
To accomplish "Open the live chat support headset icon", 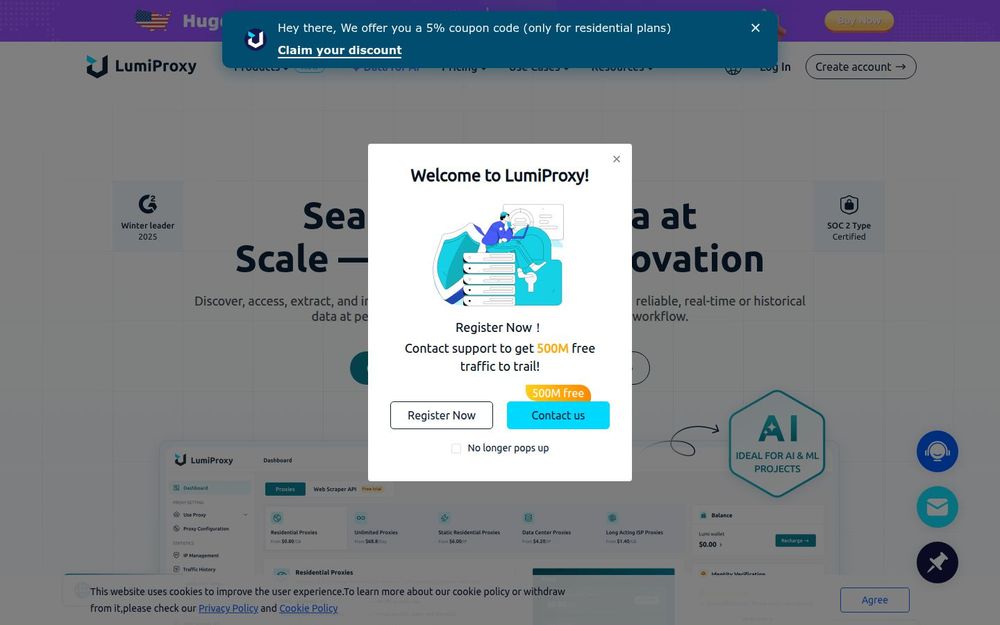I will (x=937, y=452).
